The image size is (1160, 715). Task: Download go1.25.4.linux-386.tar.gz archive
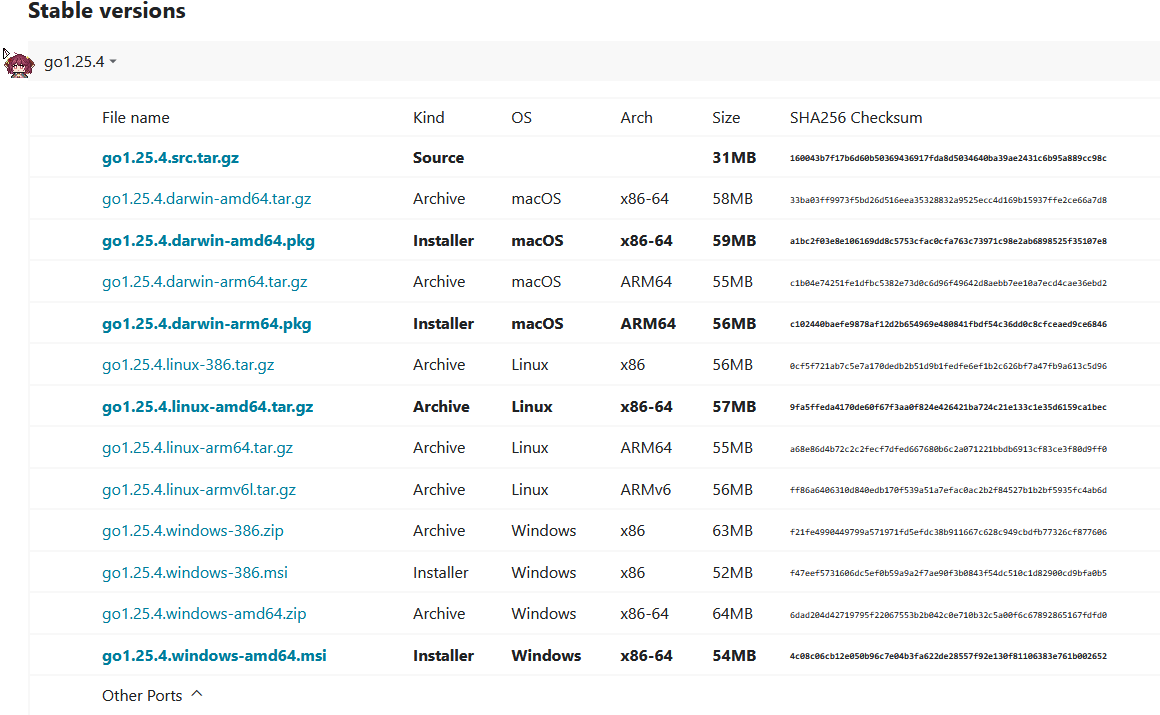click(188, 365)
